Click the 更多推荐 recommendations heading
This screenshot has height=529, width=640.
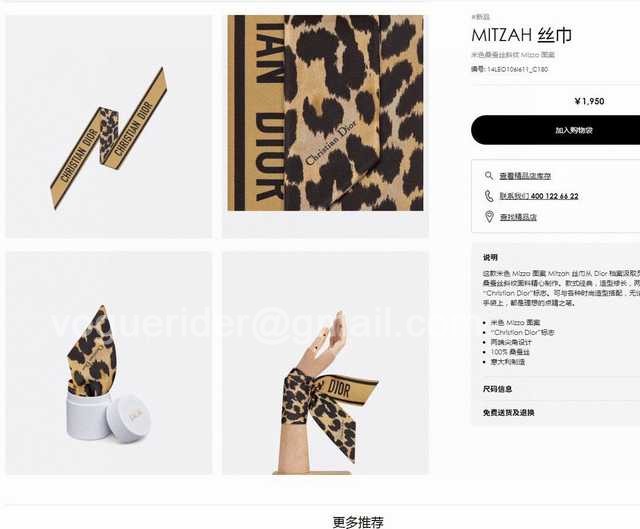click(x=358, y=522)
